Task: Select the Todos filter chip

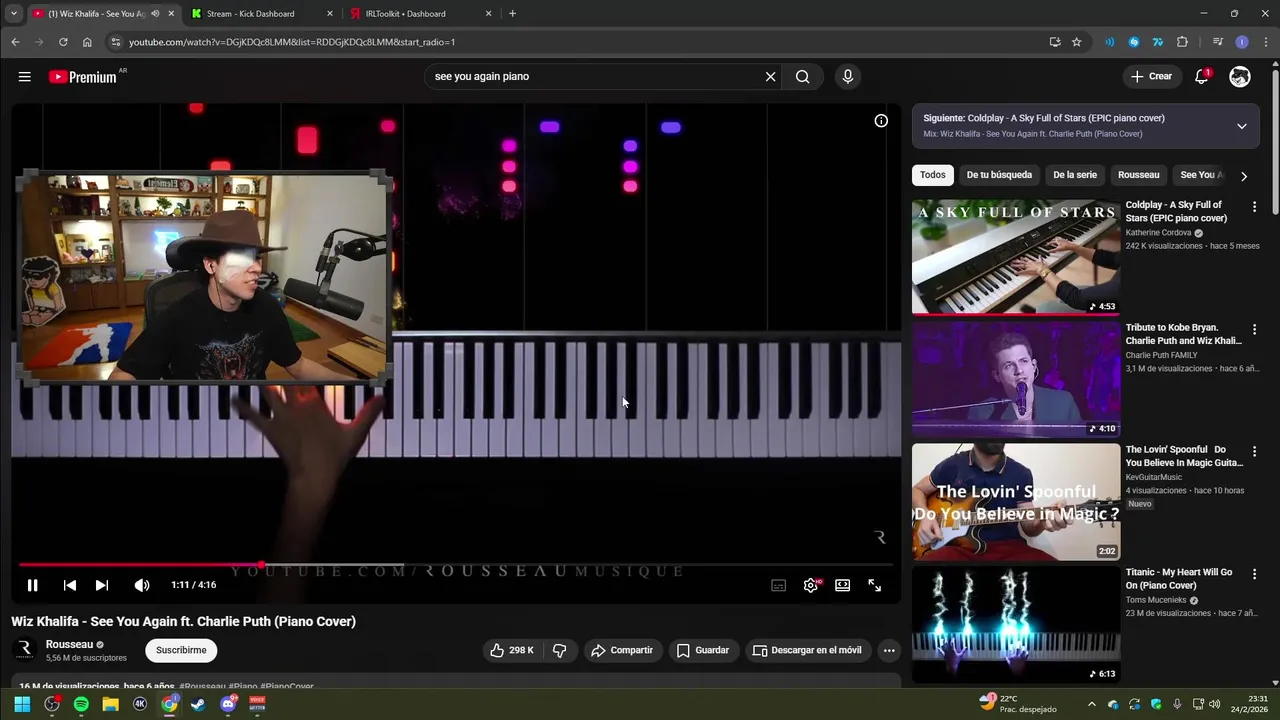Action: point(933,175)
